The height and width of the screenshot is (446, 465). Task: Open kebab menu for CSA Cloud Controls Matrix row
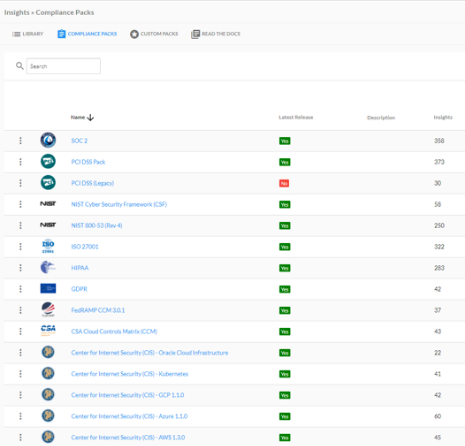pyautogui.click(x=20, y=331)
